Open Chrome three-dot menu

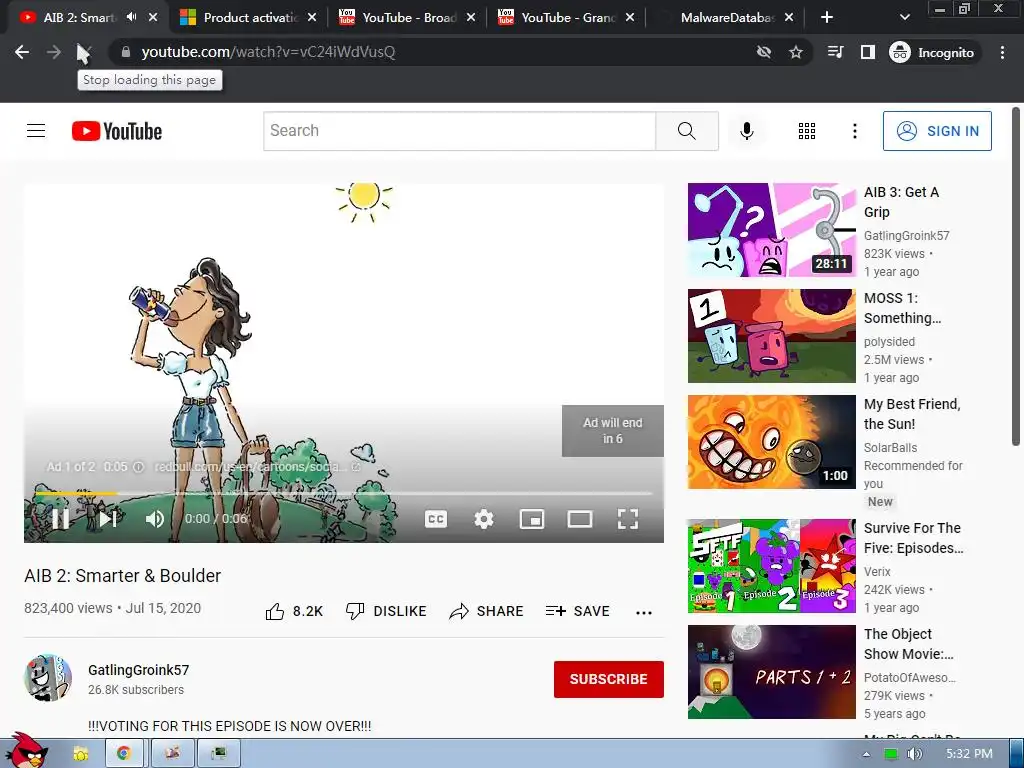point(1002,52)
